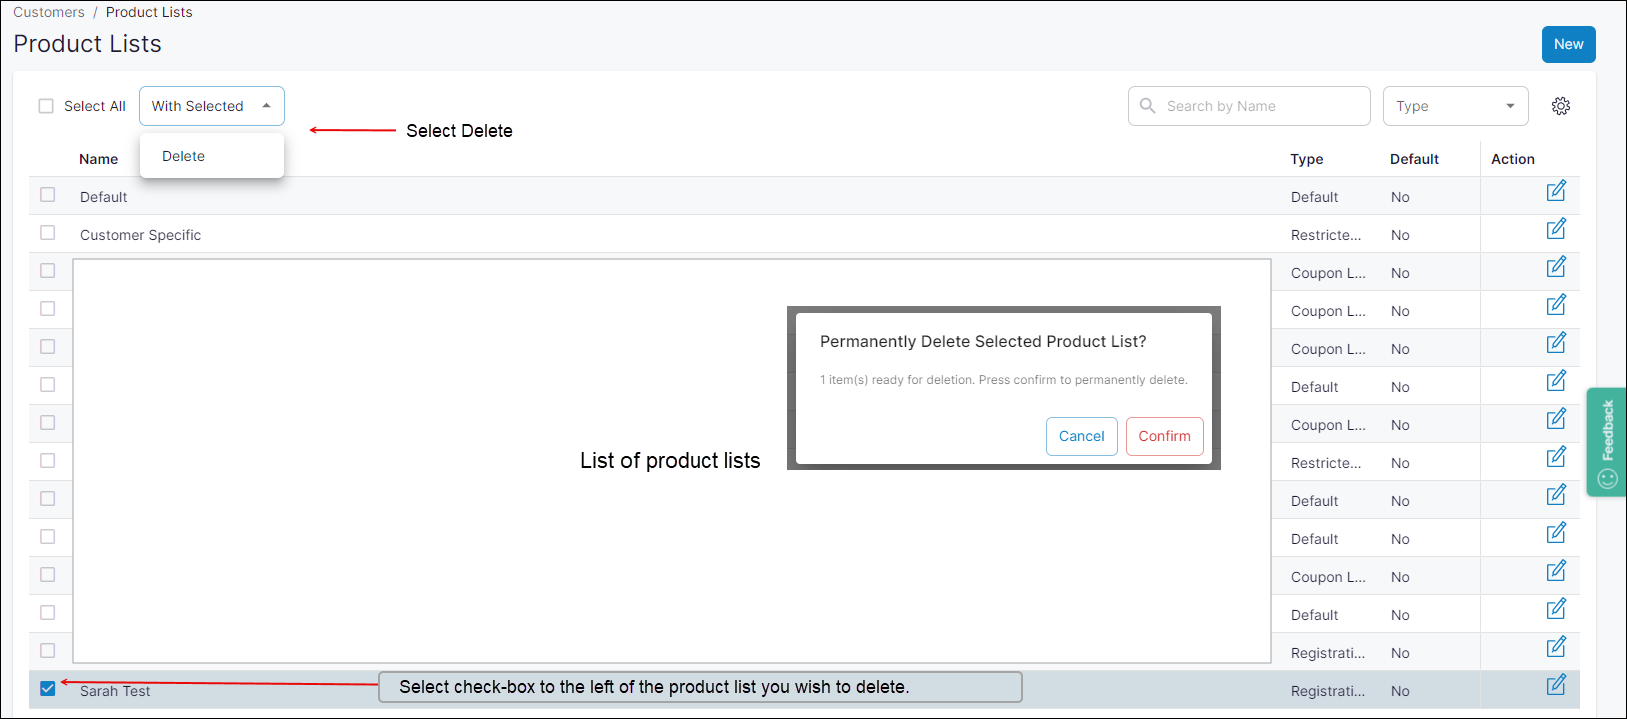Click edit icon for Customer Specific row

point(1556,229)
